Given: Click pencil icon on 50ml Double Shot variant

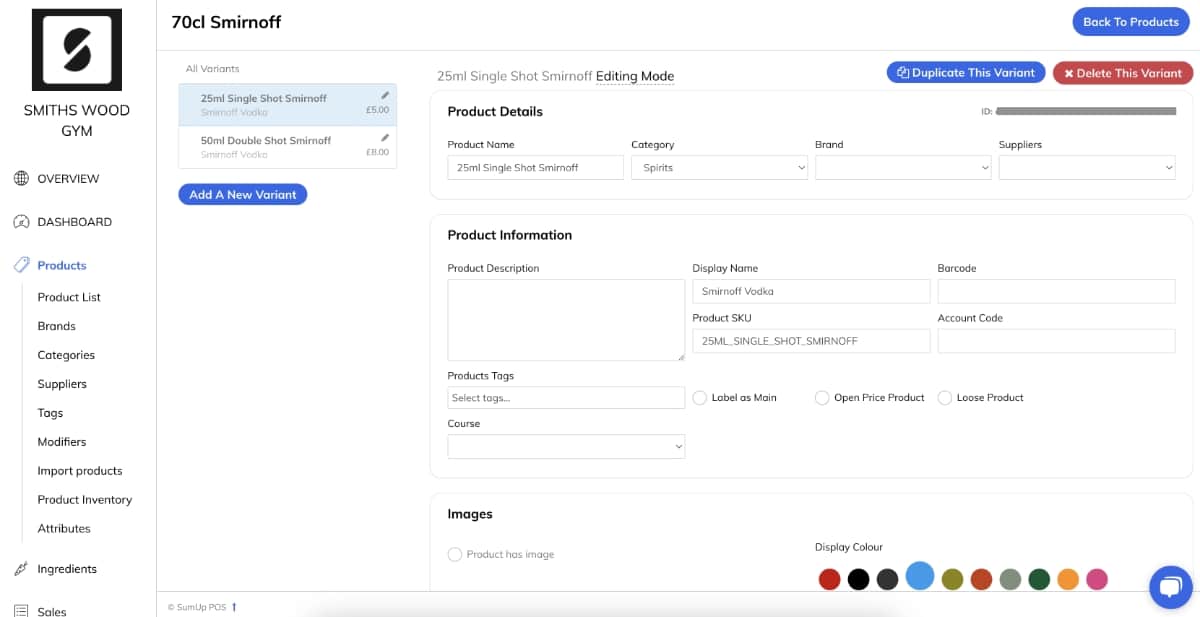Looking at the screenshot, I should tap(385, 138).
